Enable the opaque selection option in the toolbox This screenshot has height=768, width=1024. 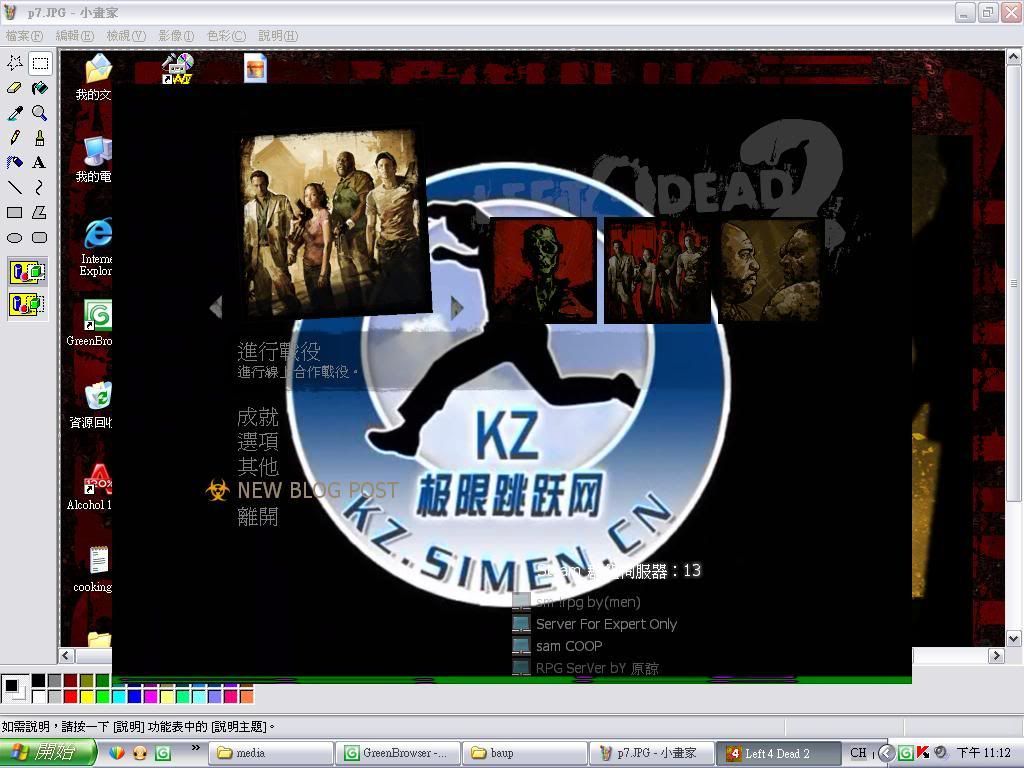click(27, 271)
